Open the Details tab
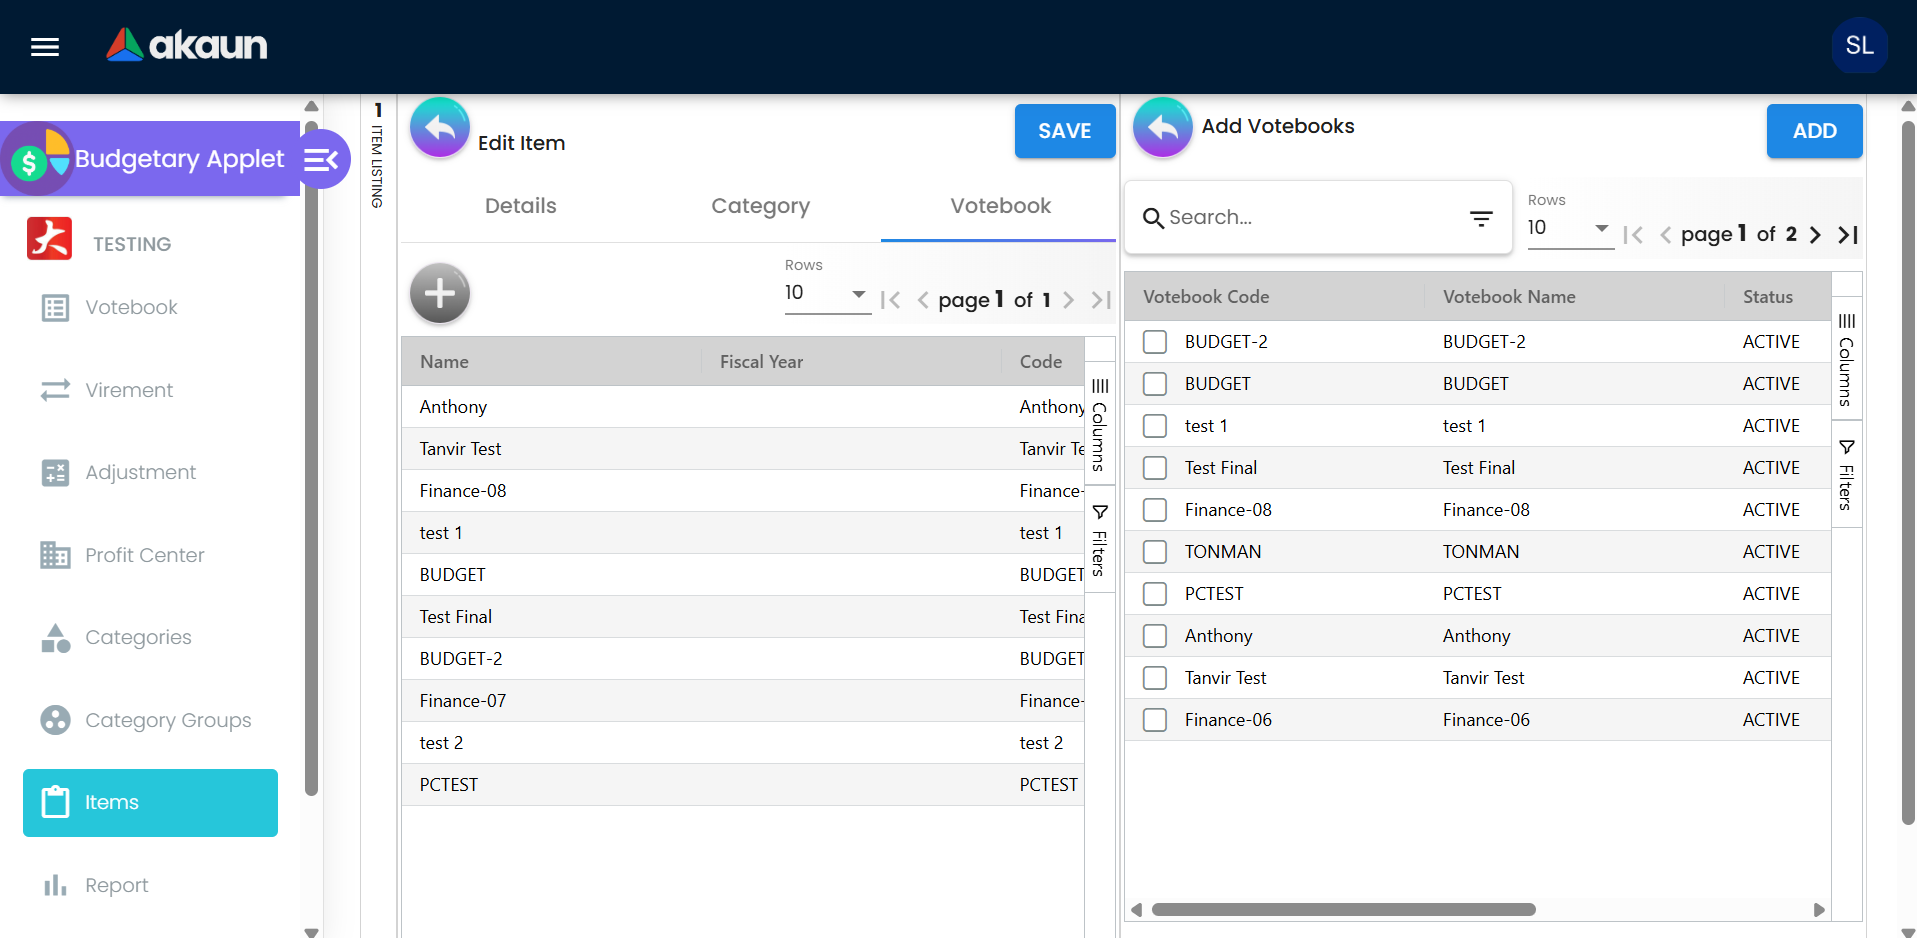 point(520,206)
